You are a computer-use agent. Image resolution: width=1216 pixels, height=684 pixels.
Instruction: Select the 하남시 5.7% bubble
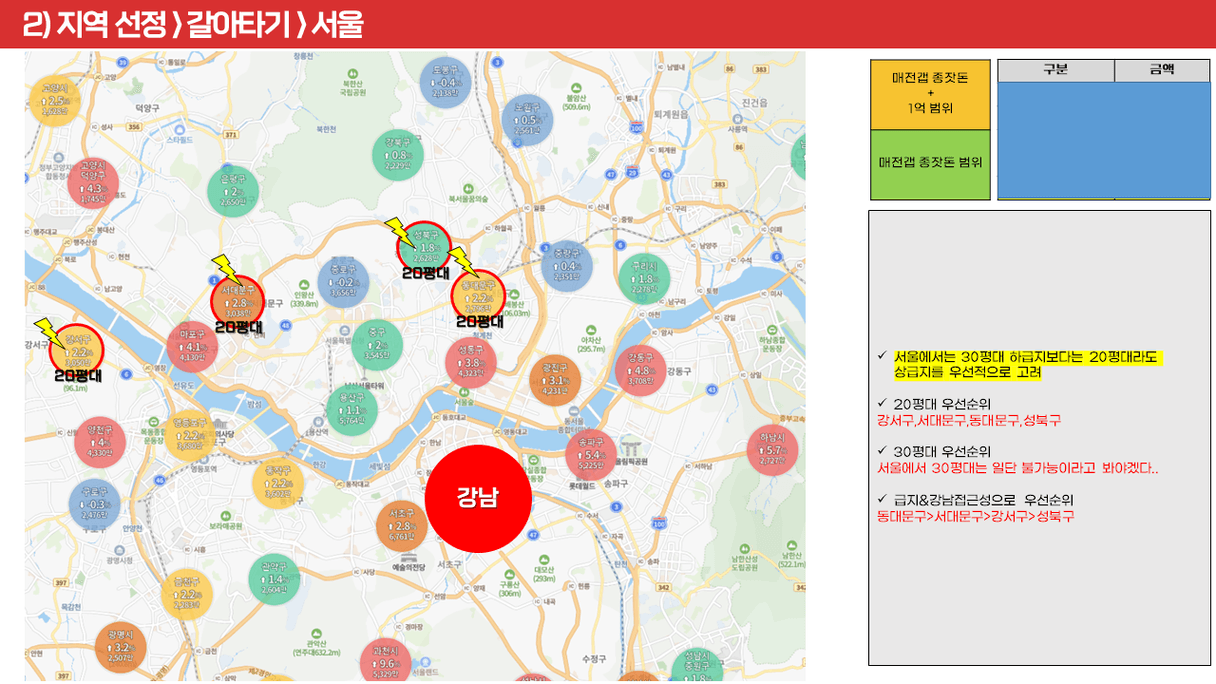coord(772,449)
